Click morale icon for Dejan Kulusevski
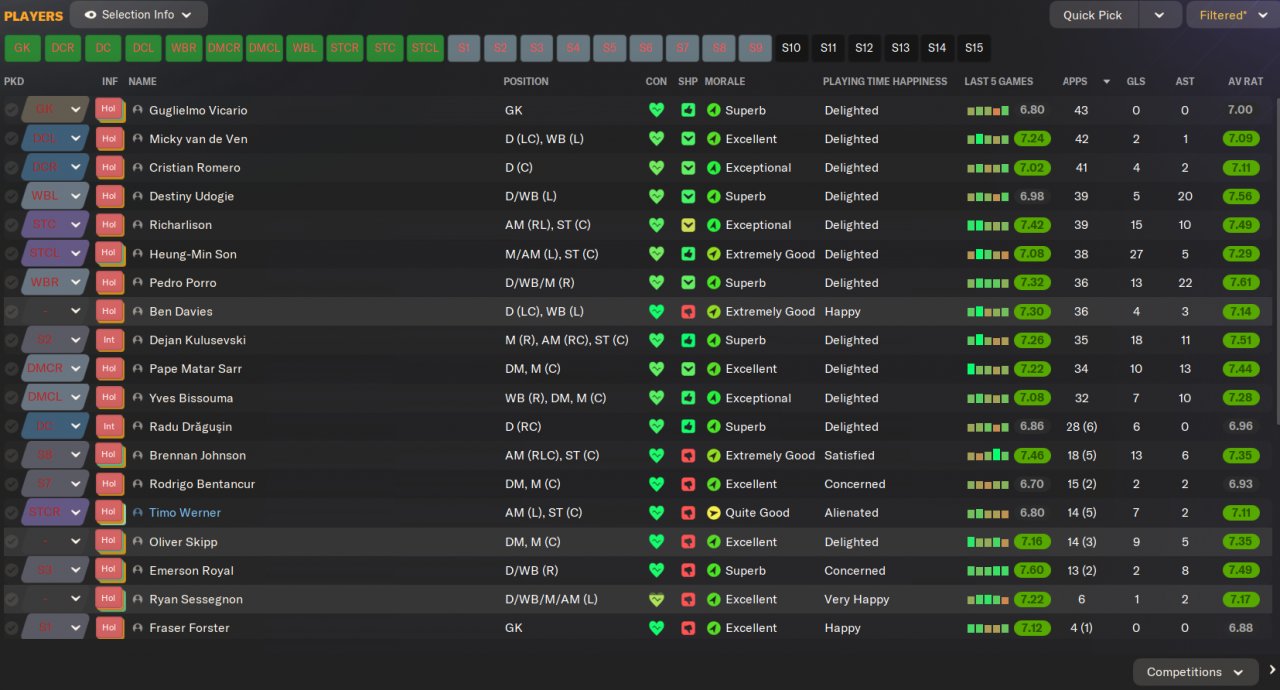Viewport: 1280px width, 690px height. (x=713, y=340)
